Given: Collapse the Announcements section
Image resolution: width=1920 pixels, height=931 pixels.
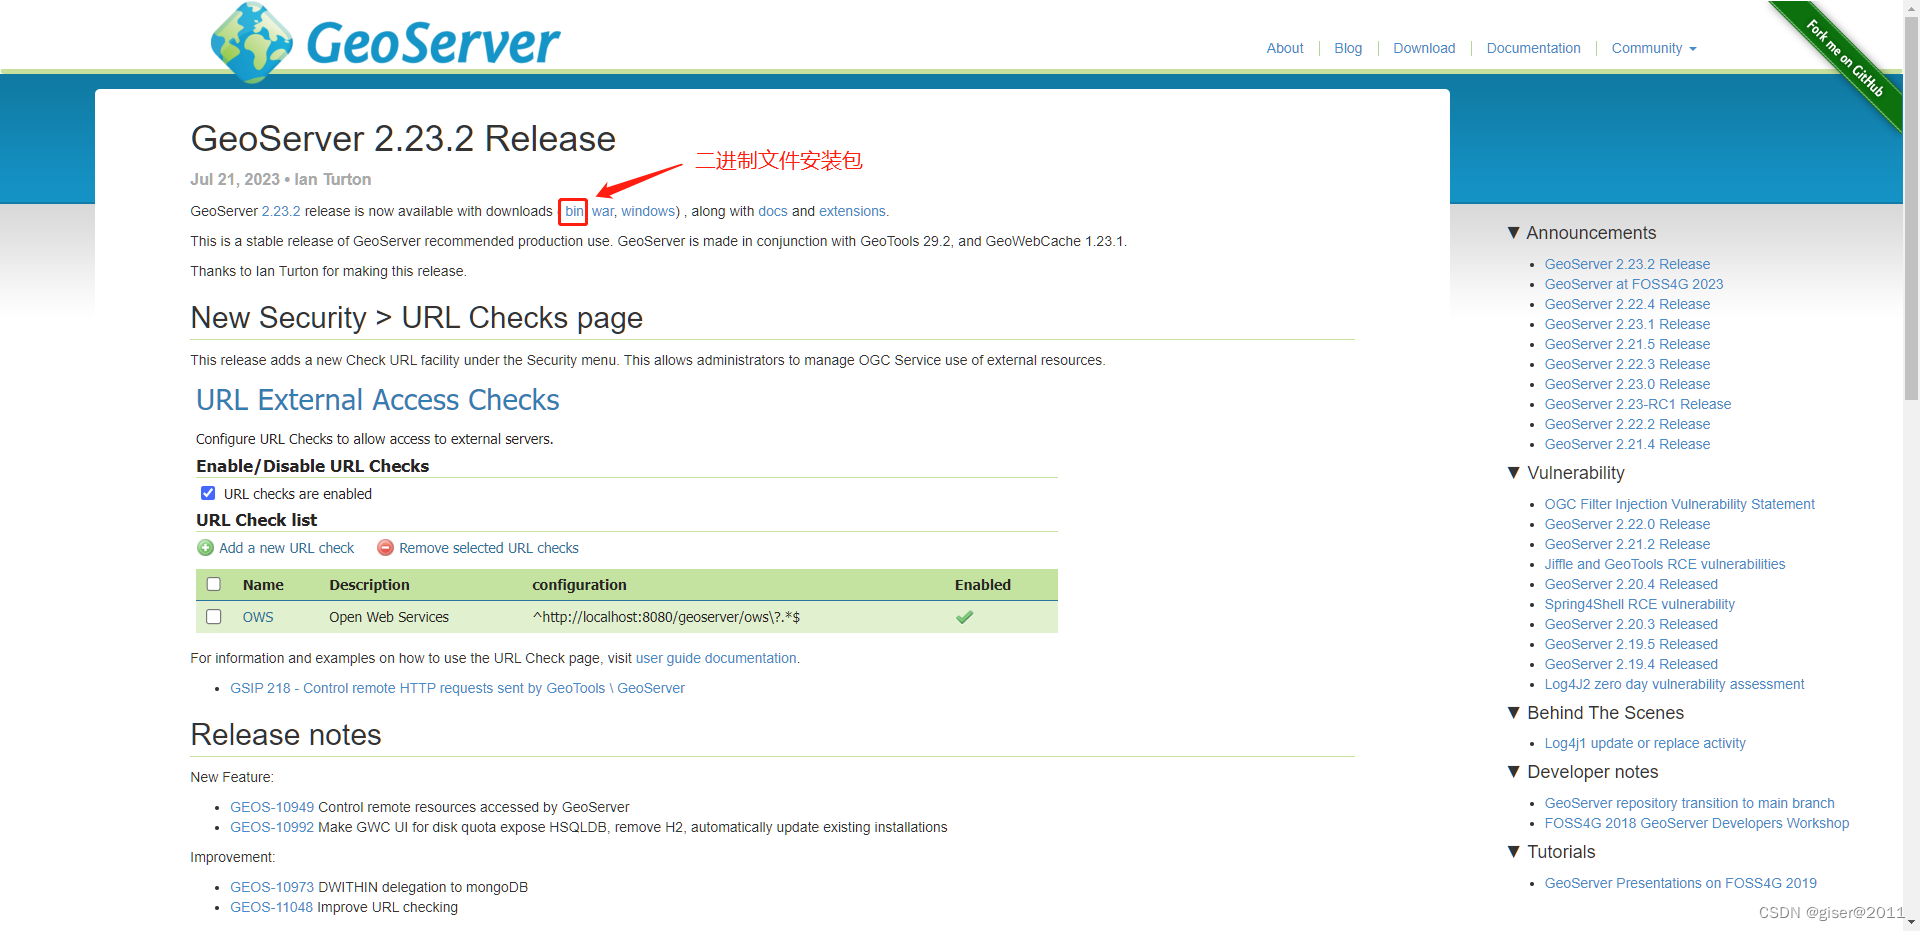Looking at the screenshot, I should [x=1514, y=232].
